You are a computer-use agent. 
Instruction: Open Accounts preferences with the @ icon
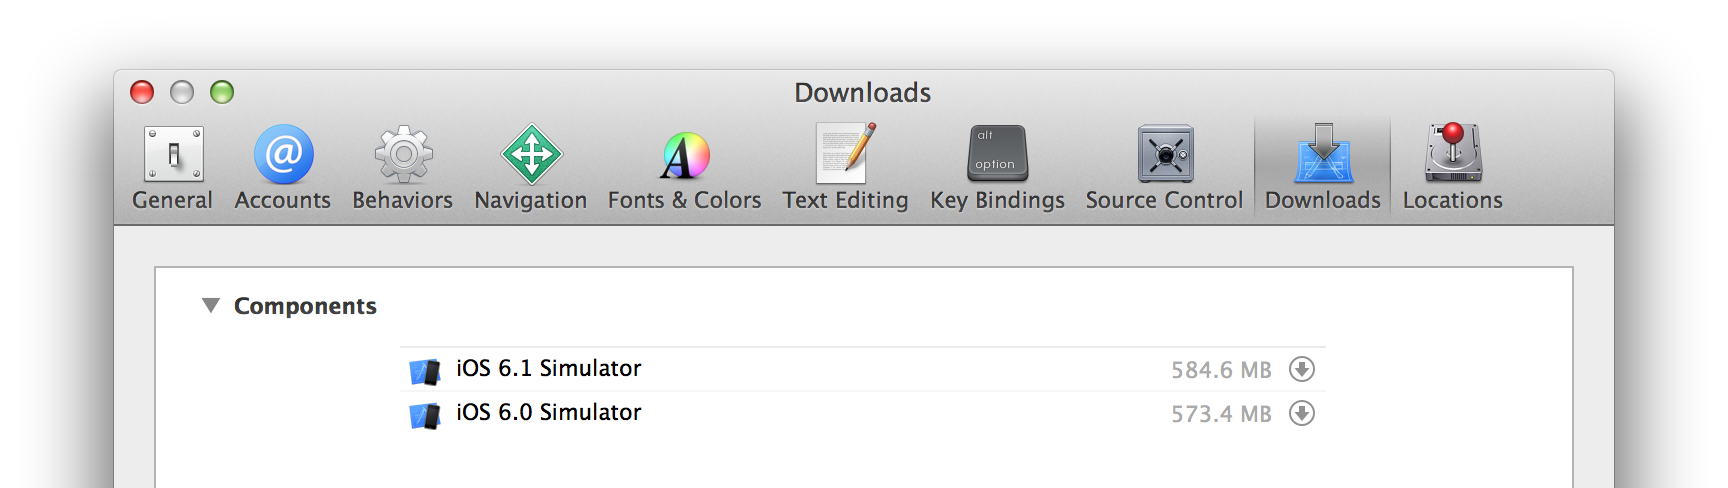tap(283, 155)
